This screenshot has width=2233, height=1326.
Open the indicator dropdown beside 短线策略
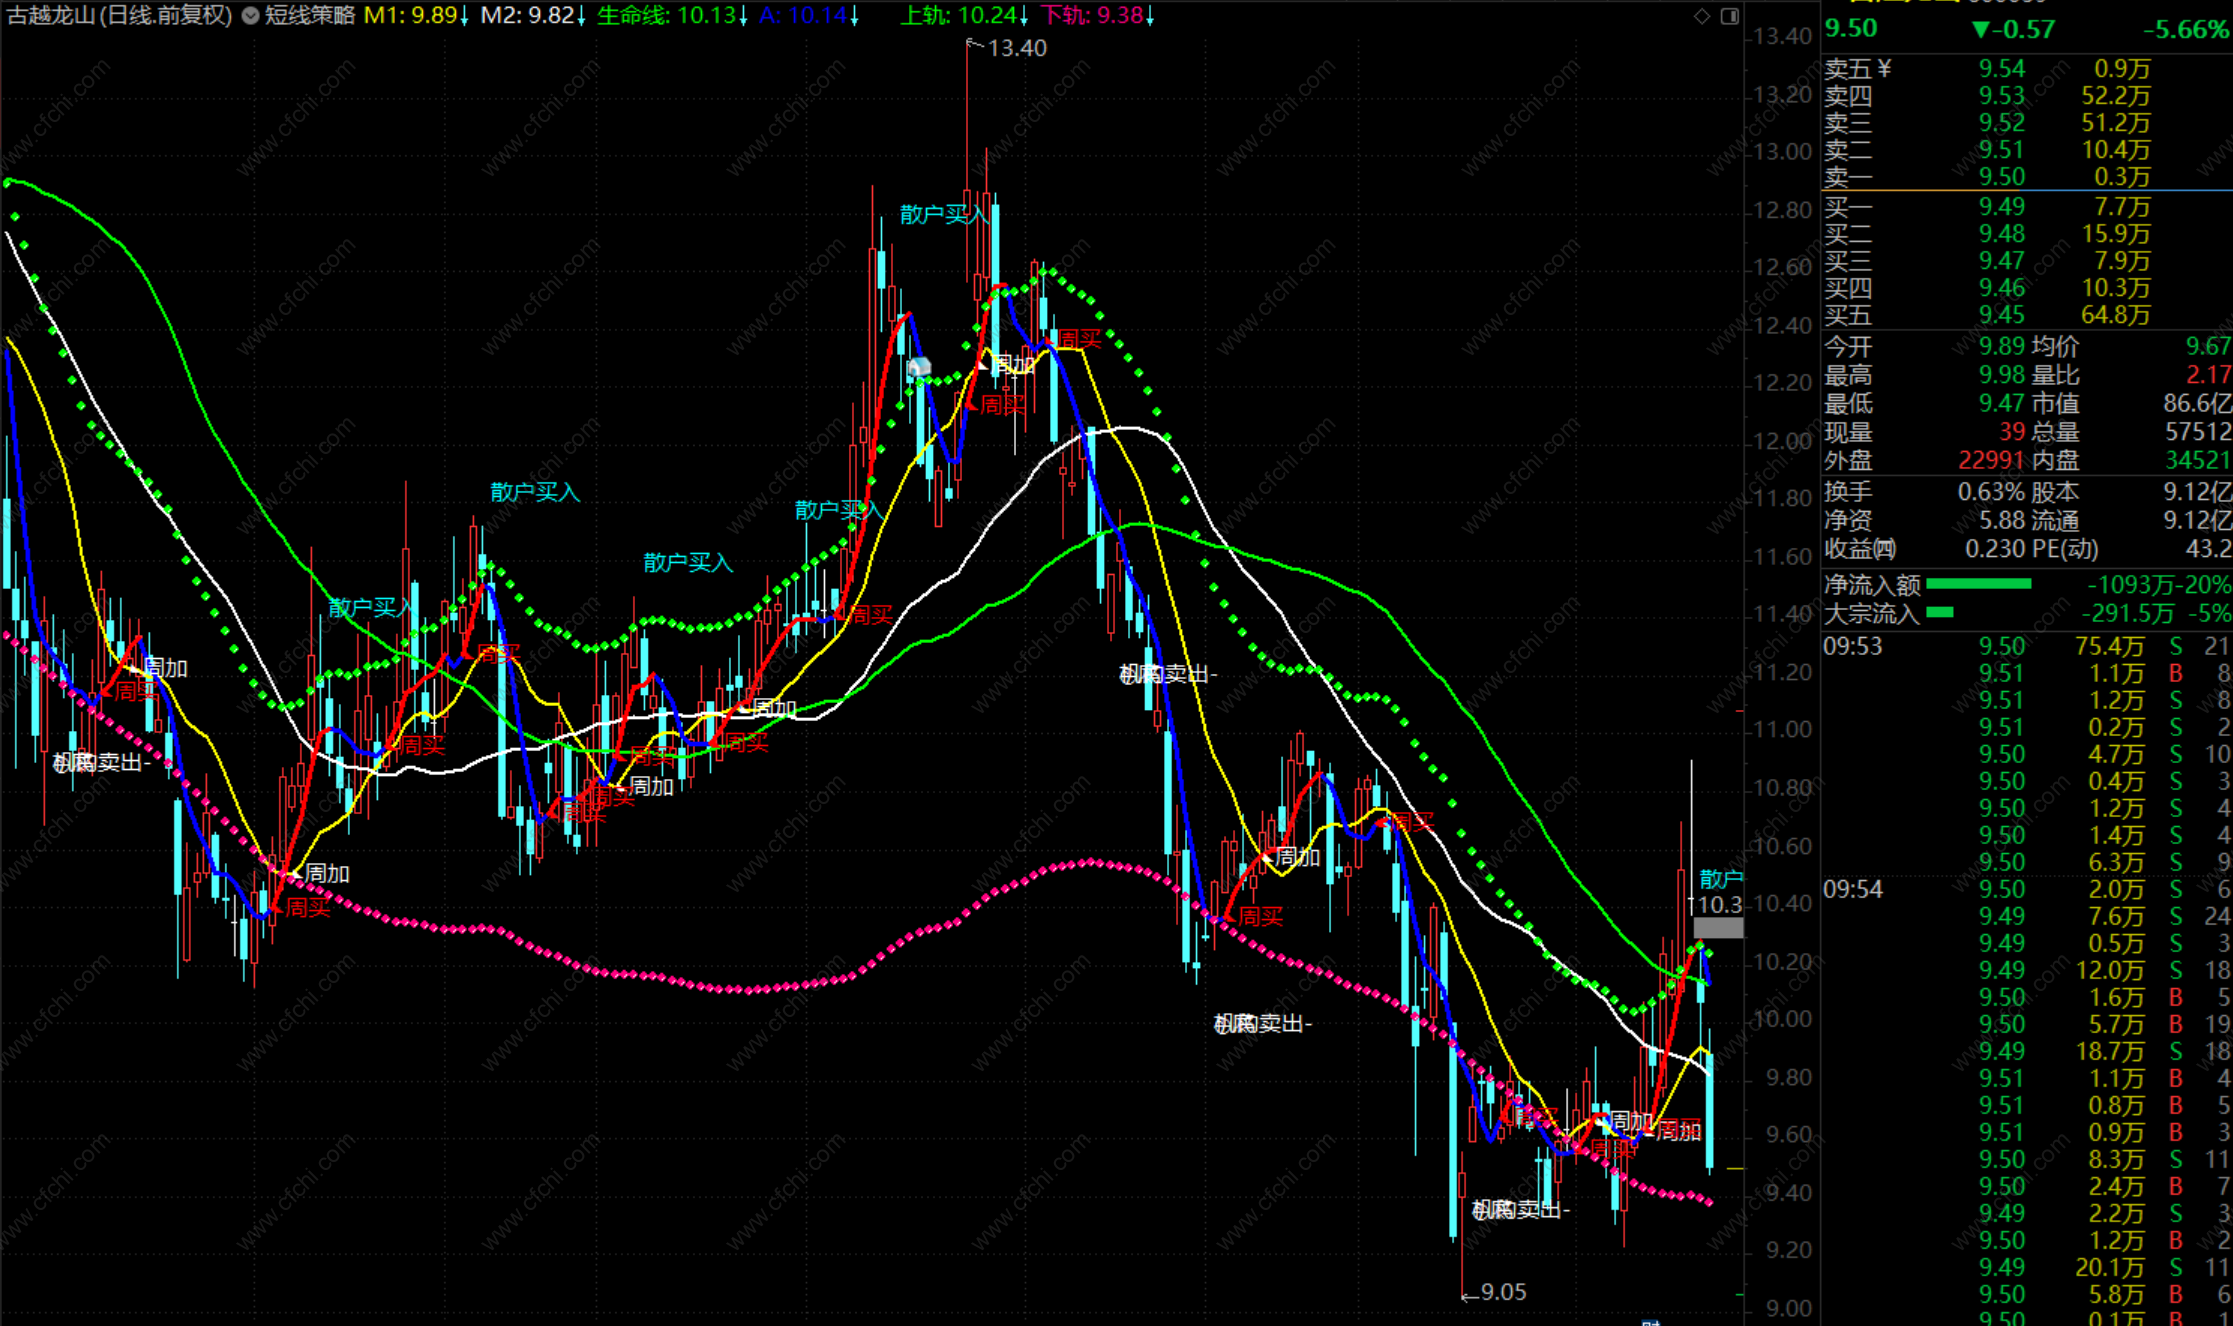(x=250, y=16)
